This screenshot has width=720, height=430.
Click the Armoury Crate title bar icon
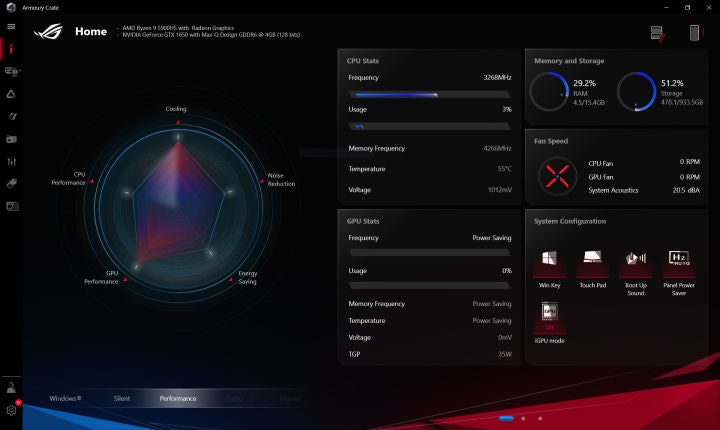pyautogui.click(x=11, y=7)
